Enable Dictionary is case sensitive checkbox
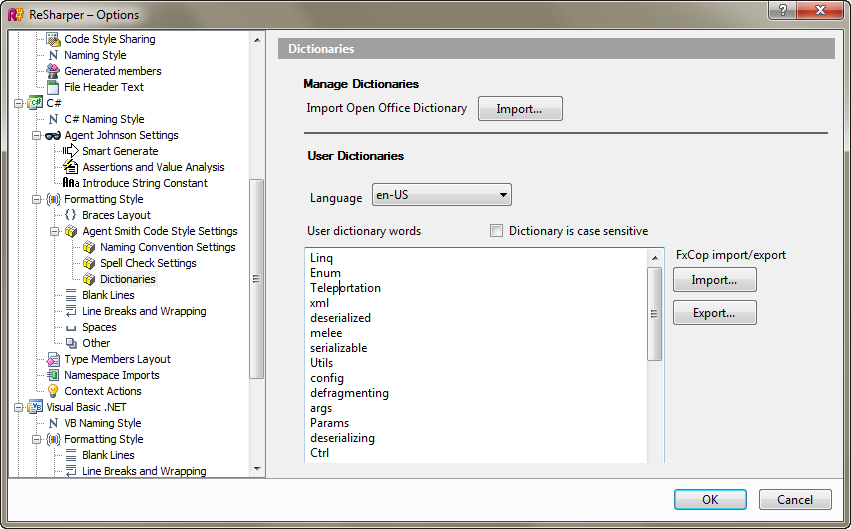 click(x=496, y=231)
